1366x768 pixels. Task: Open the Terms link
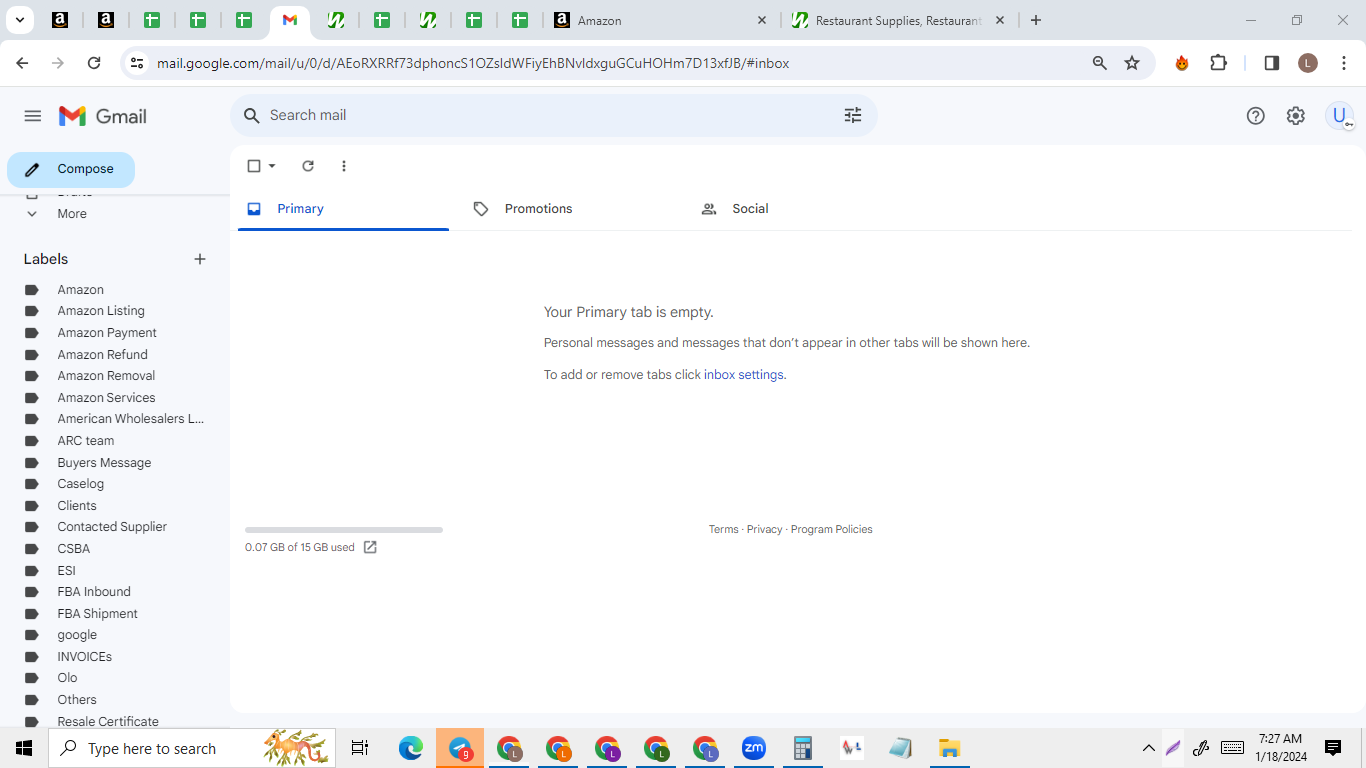pyautogui.click(x=724, y=530)
